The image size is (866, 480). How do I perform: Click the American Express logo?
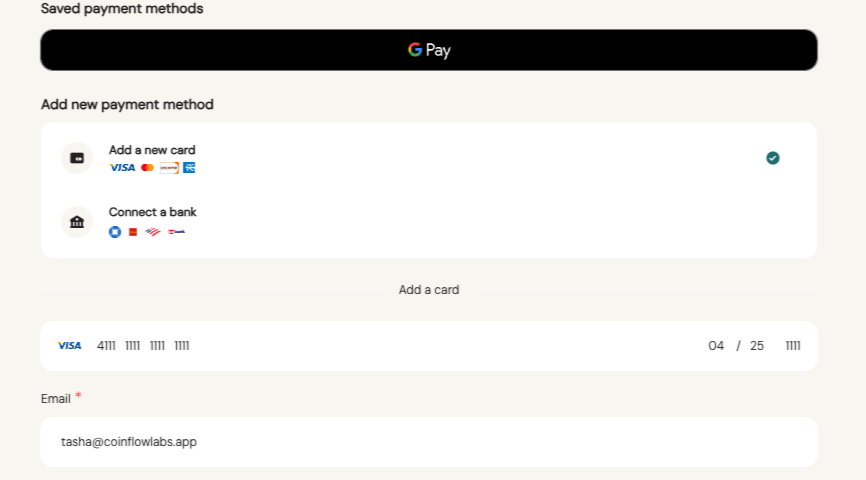(189, 167)
